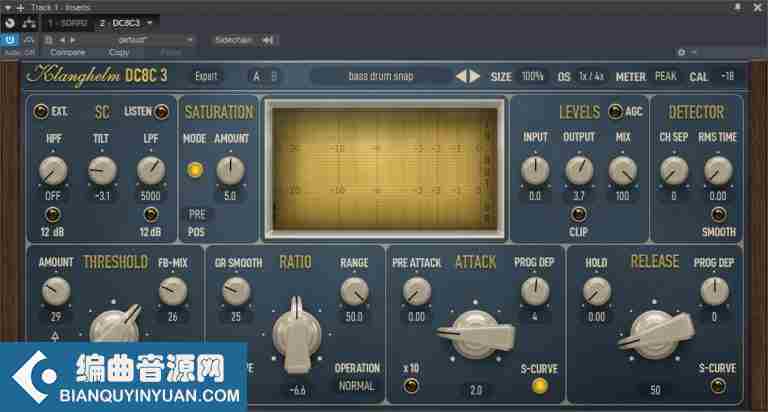This screenshot has height=412, width=768.
Task: Load previous host preset with the left arrow
Action: click(62, 40)
